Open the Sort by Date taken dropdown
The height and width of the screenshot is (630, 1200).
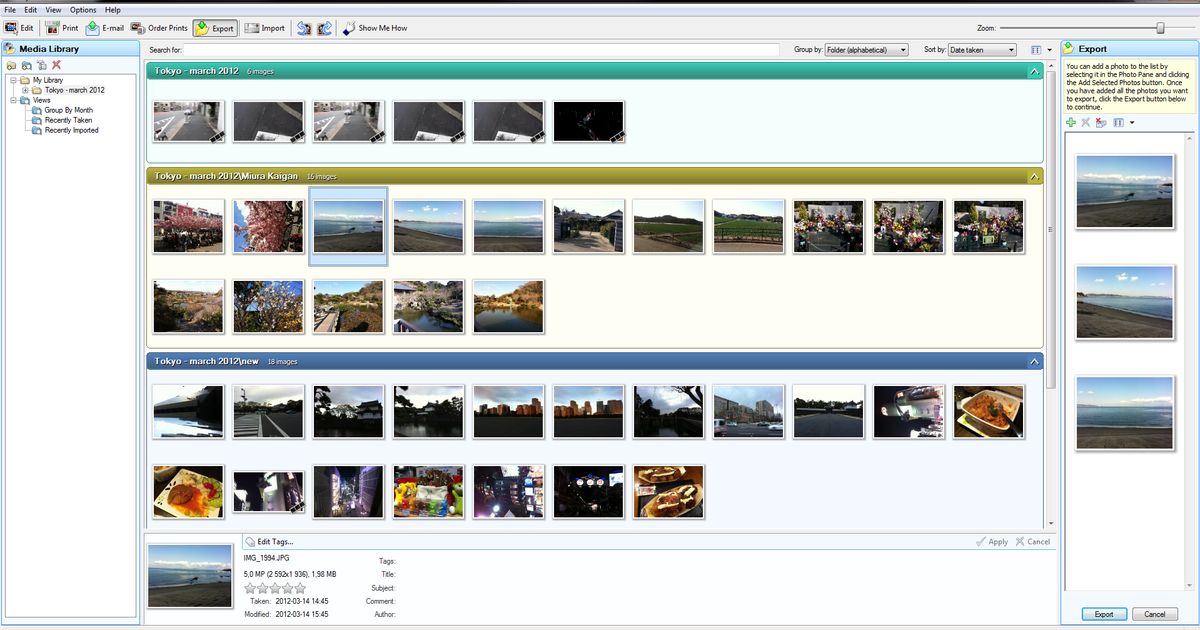coord(981,49)
